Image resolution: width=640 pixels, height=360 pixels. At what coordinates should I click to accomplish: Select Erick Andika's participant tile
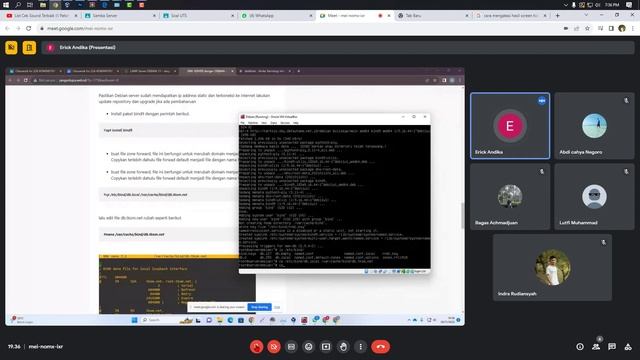(510, 126)
